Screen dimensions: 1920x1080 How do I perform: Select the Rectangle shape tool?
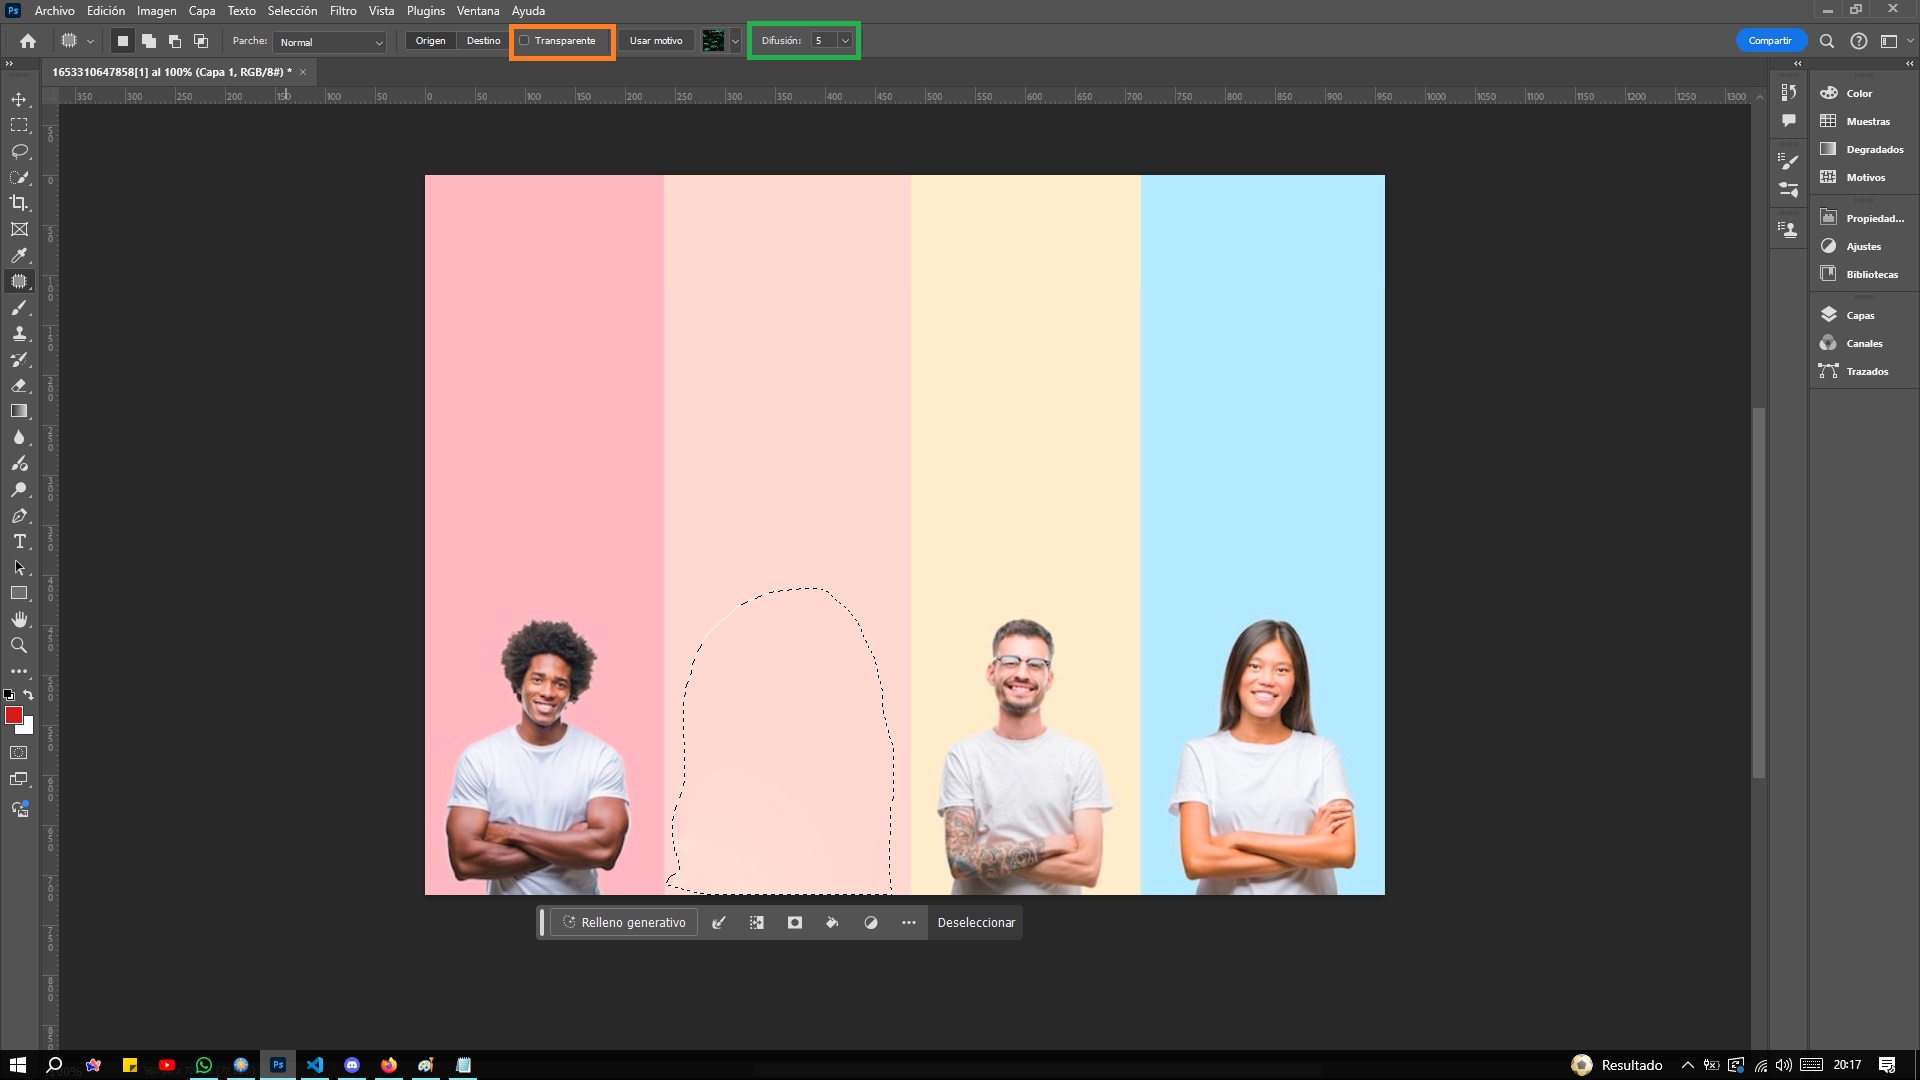(x=19, y=593)
